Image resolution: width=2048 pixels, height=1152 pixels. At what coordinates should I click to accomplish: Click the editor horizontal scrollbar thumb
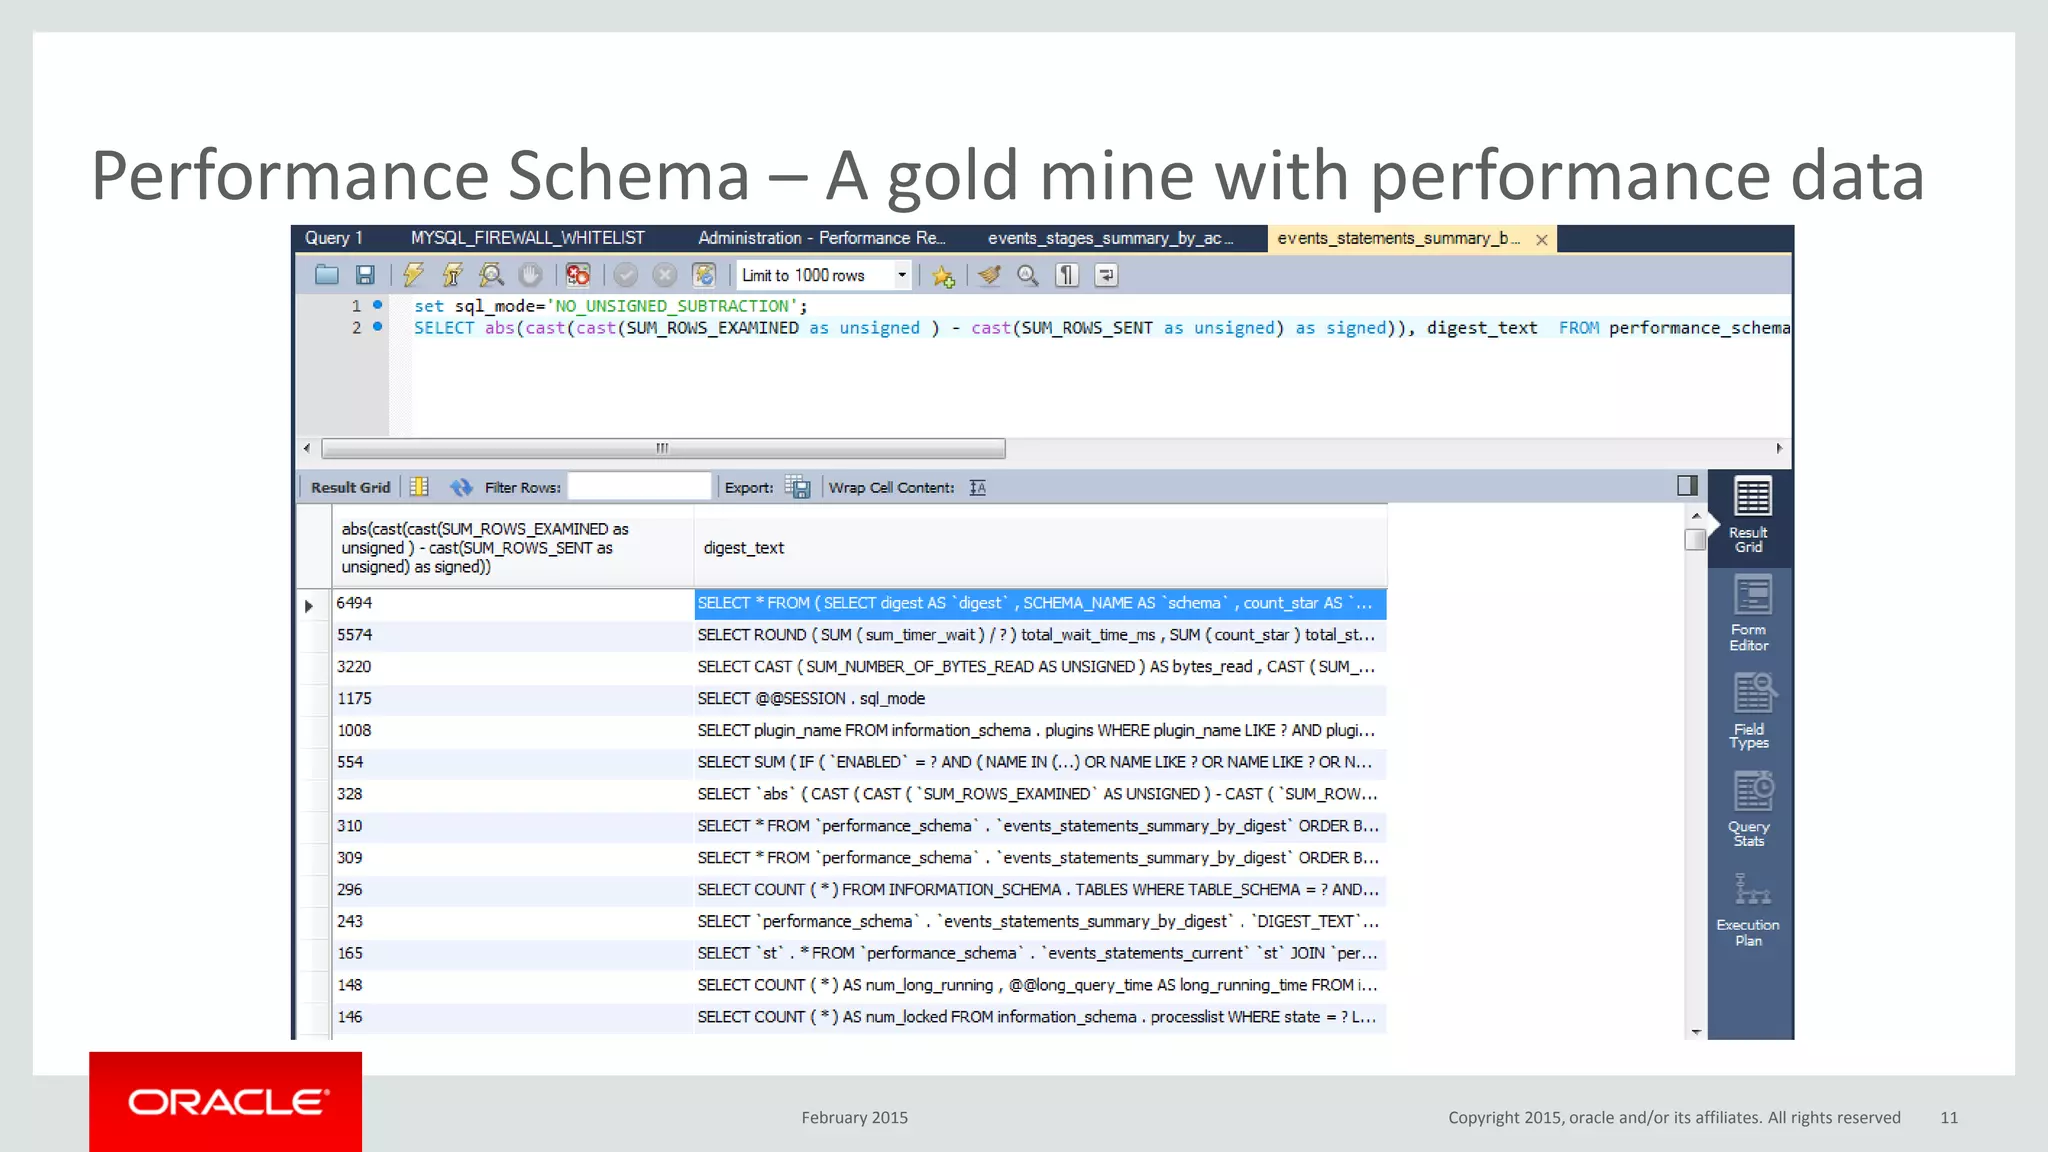663,448
